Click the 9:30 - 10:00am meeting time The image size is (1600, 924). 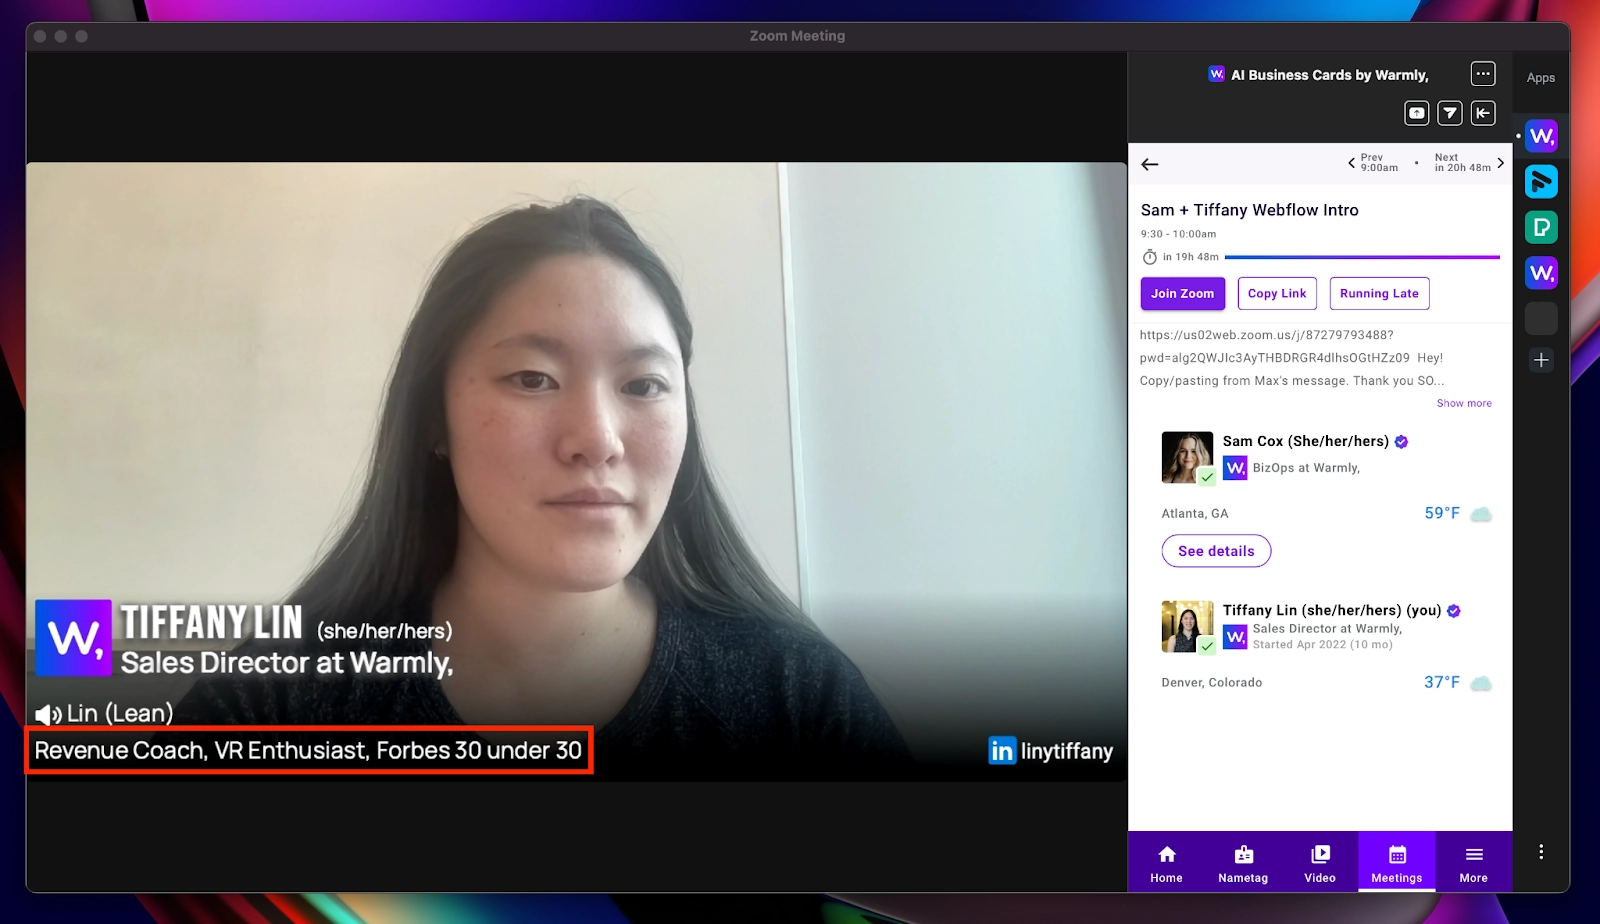pyautogui.click(x=1179, y=234)
